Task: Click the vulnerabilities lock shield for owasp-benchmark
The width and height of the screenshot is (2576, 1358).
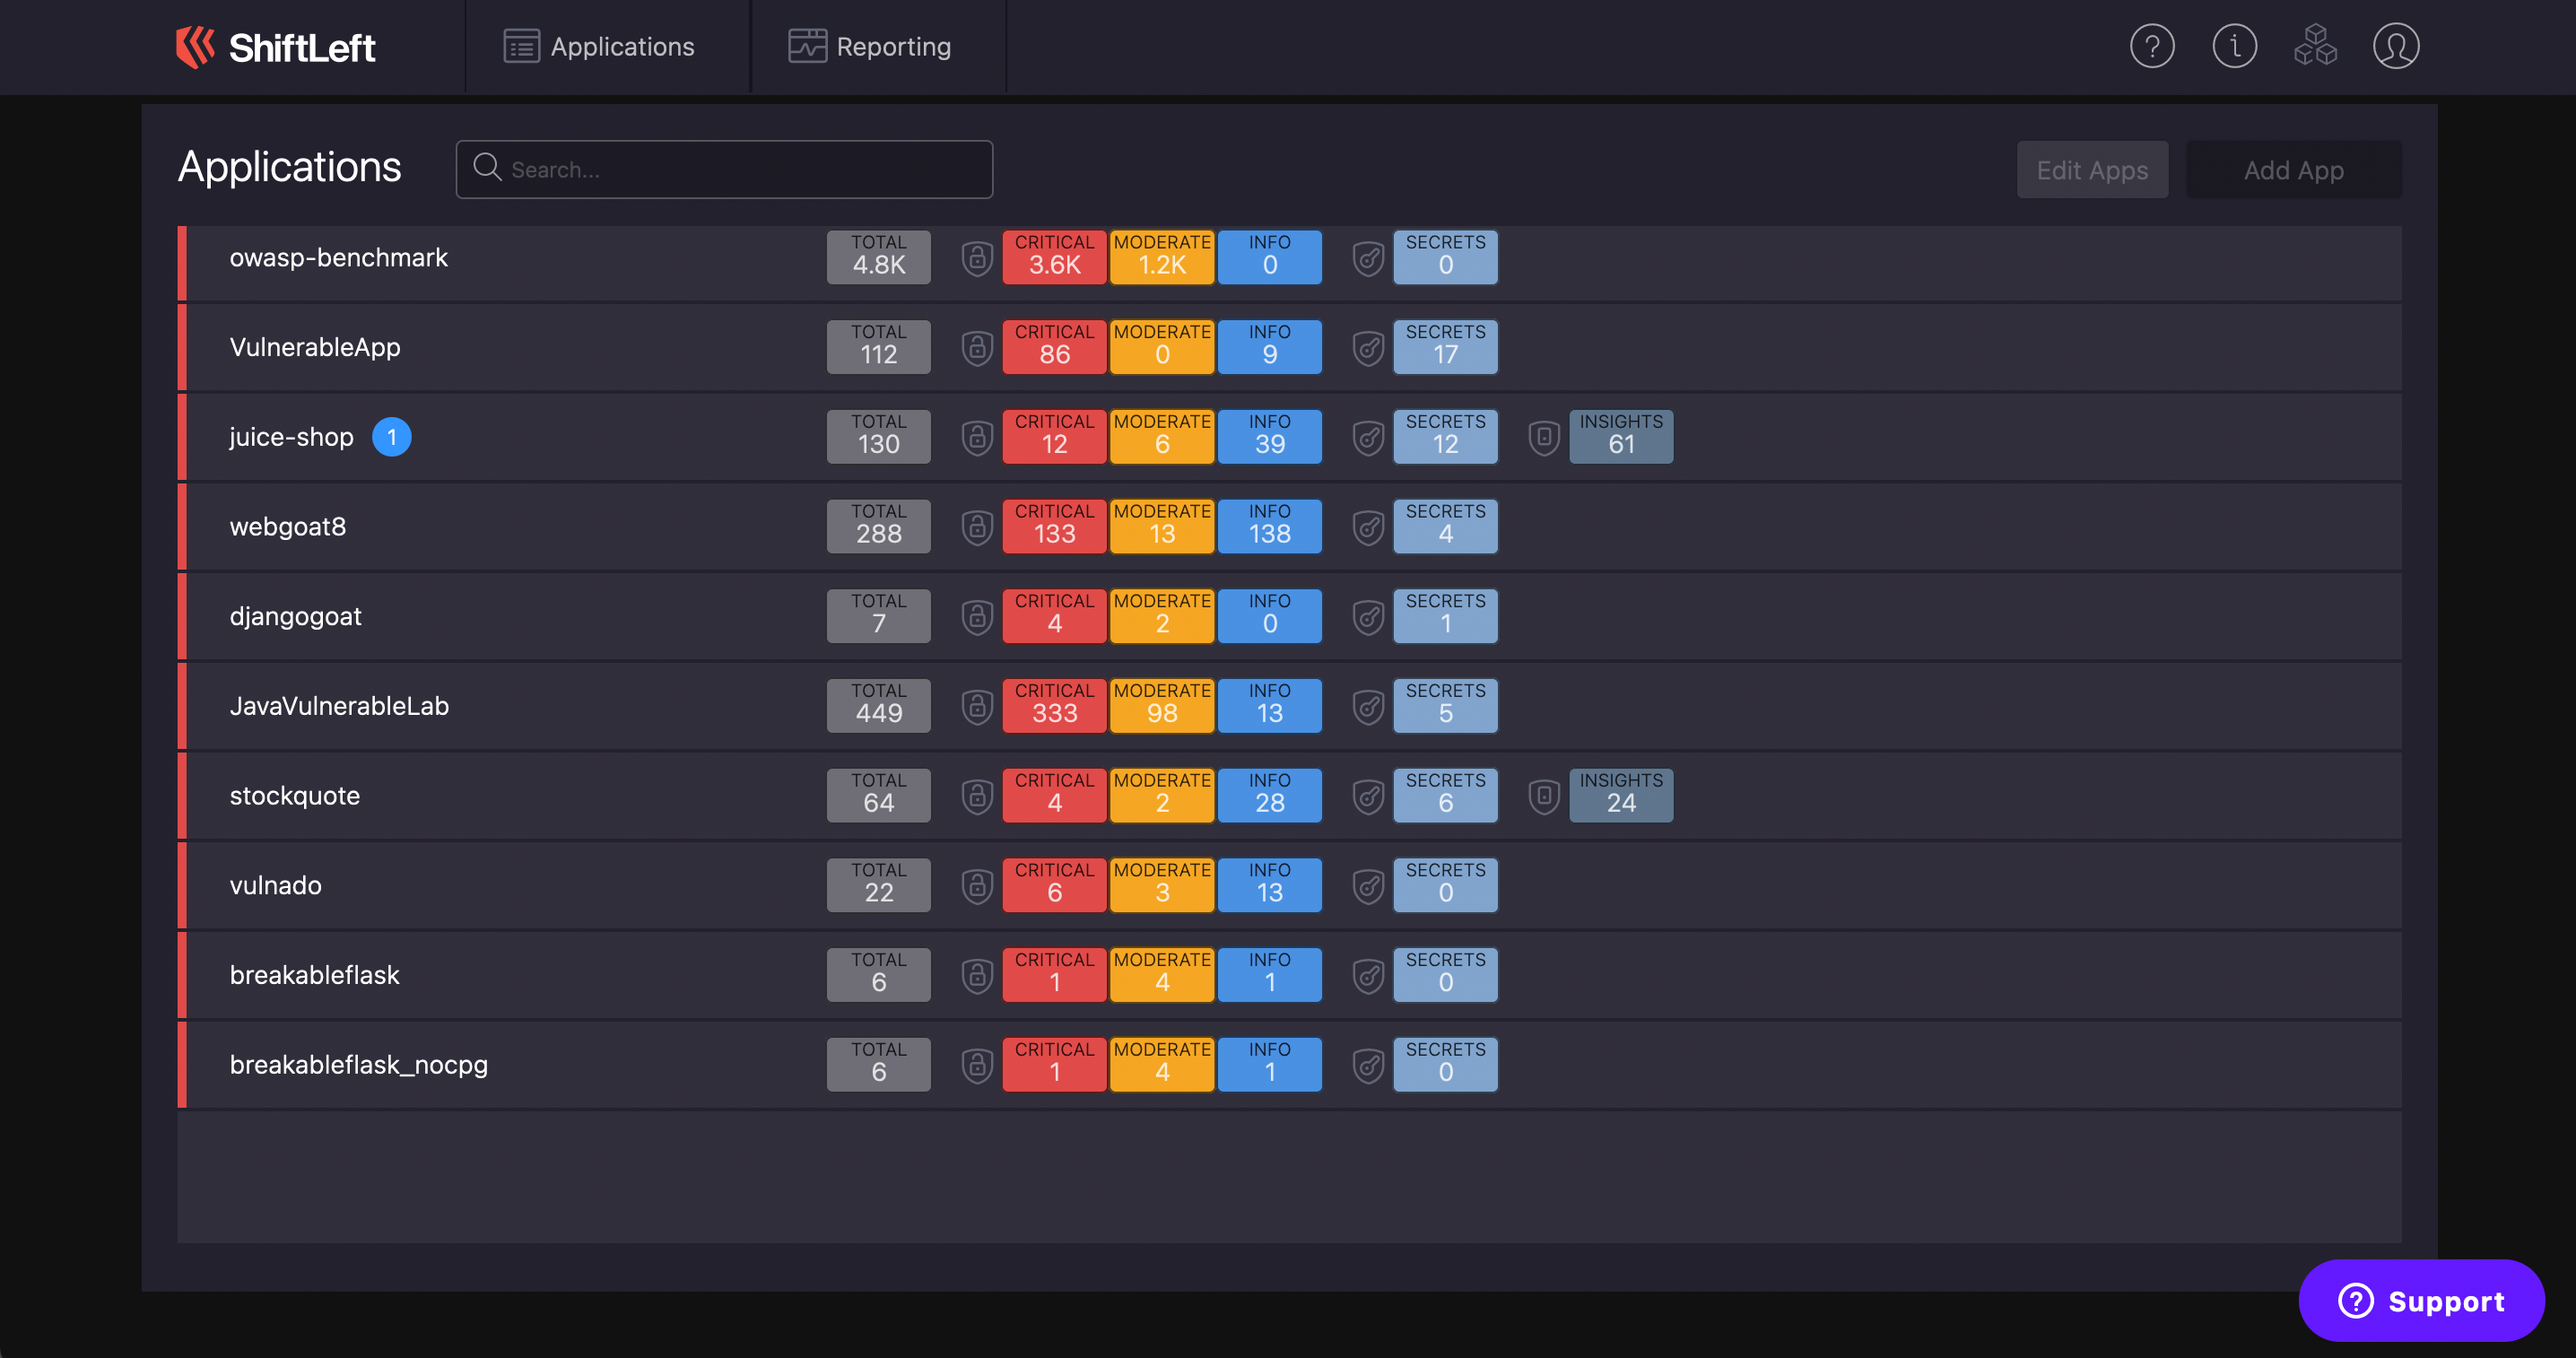Action: point(977,258)
